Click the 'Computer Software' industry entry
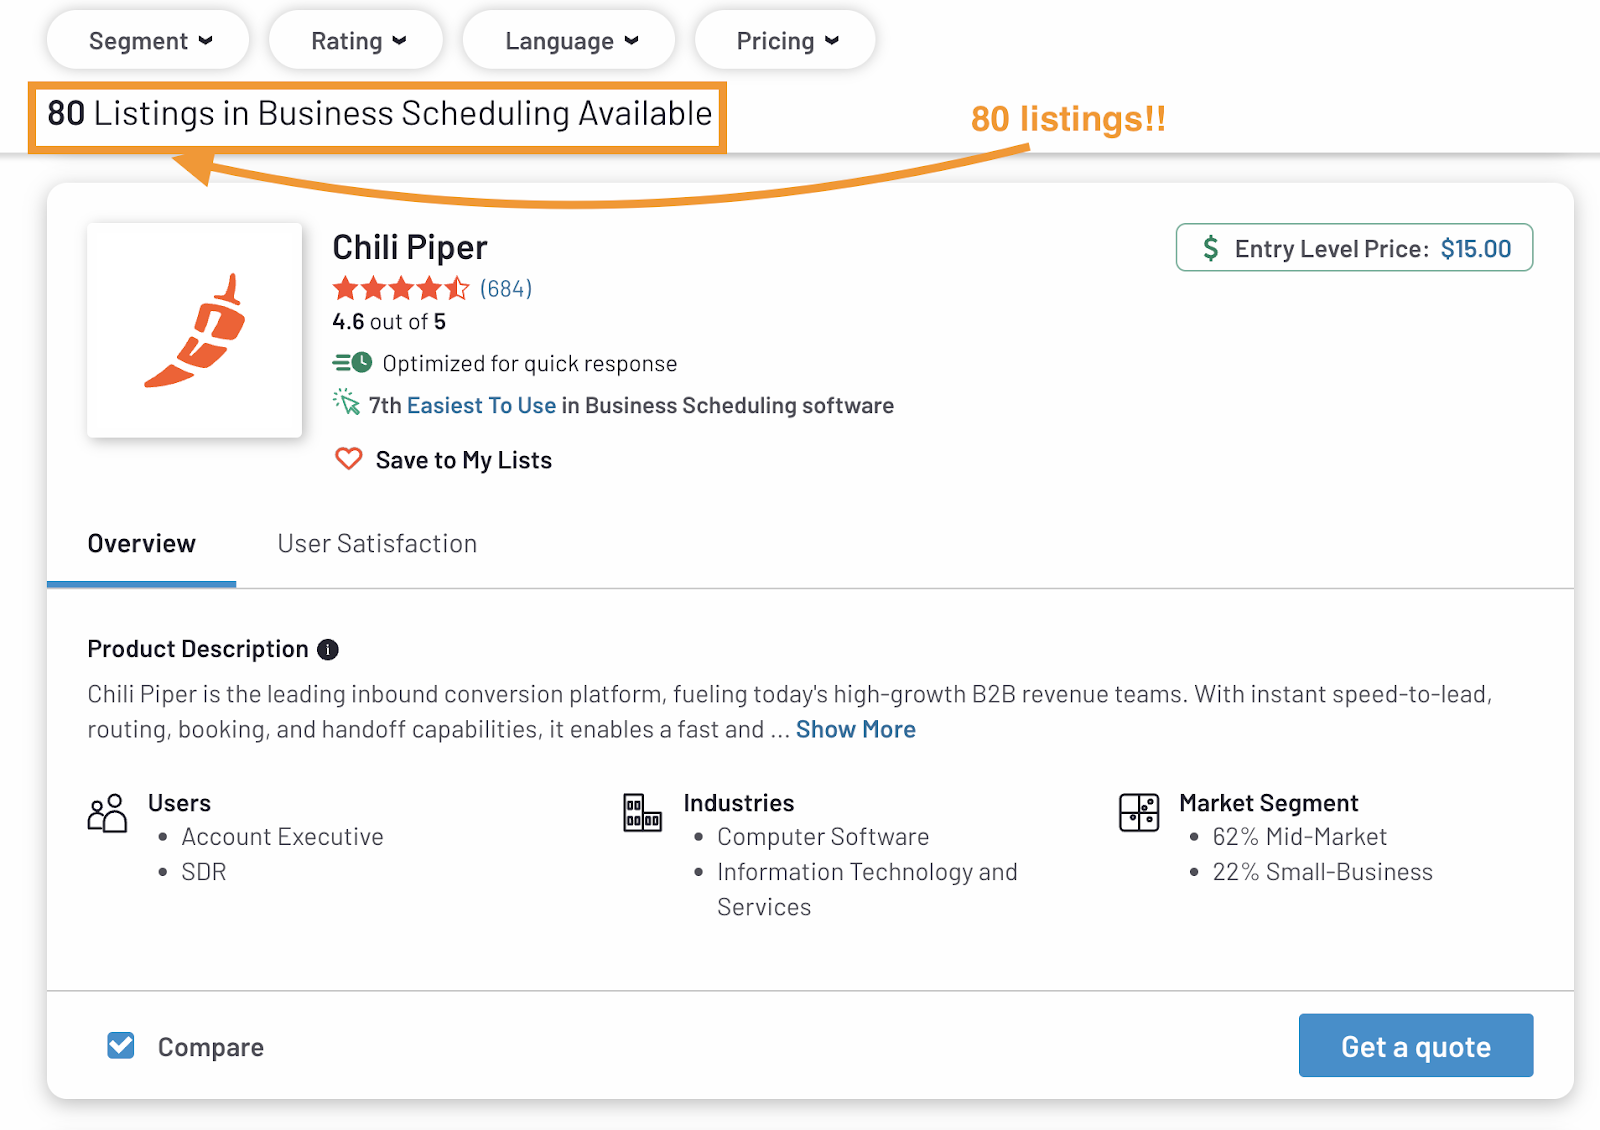This screenshot has height=1130, width=1600. point(823,837)
